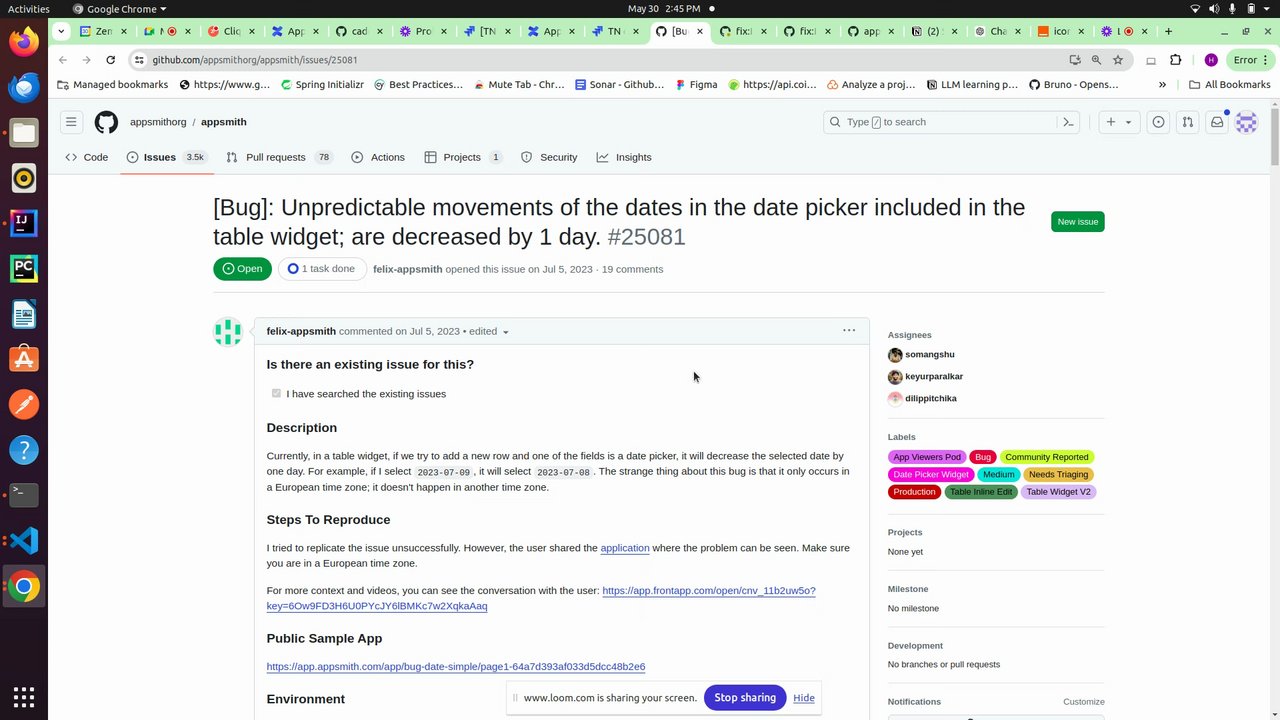
Task: Open the command palette icon in search bar
Action: pos(1068,122)
